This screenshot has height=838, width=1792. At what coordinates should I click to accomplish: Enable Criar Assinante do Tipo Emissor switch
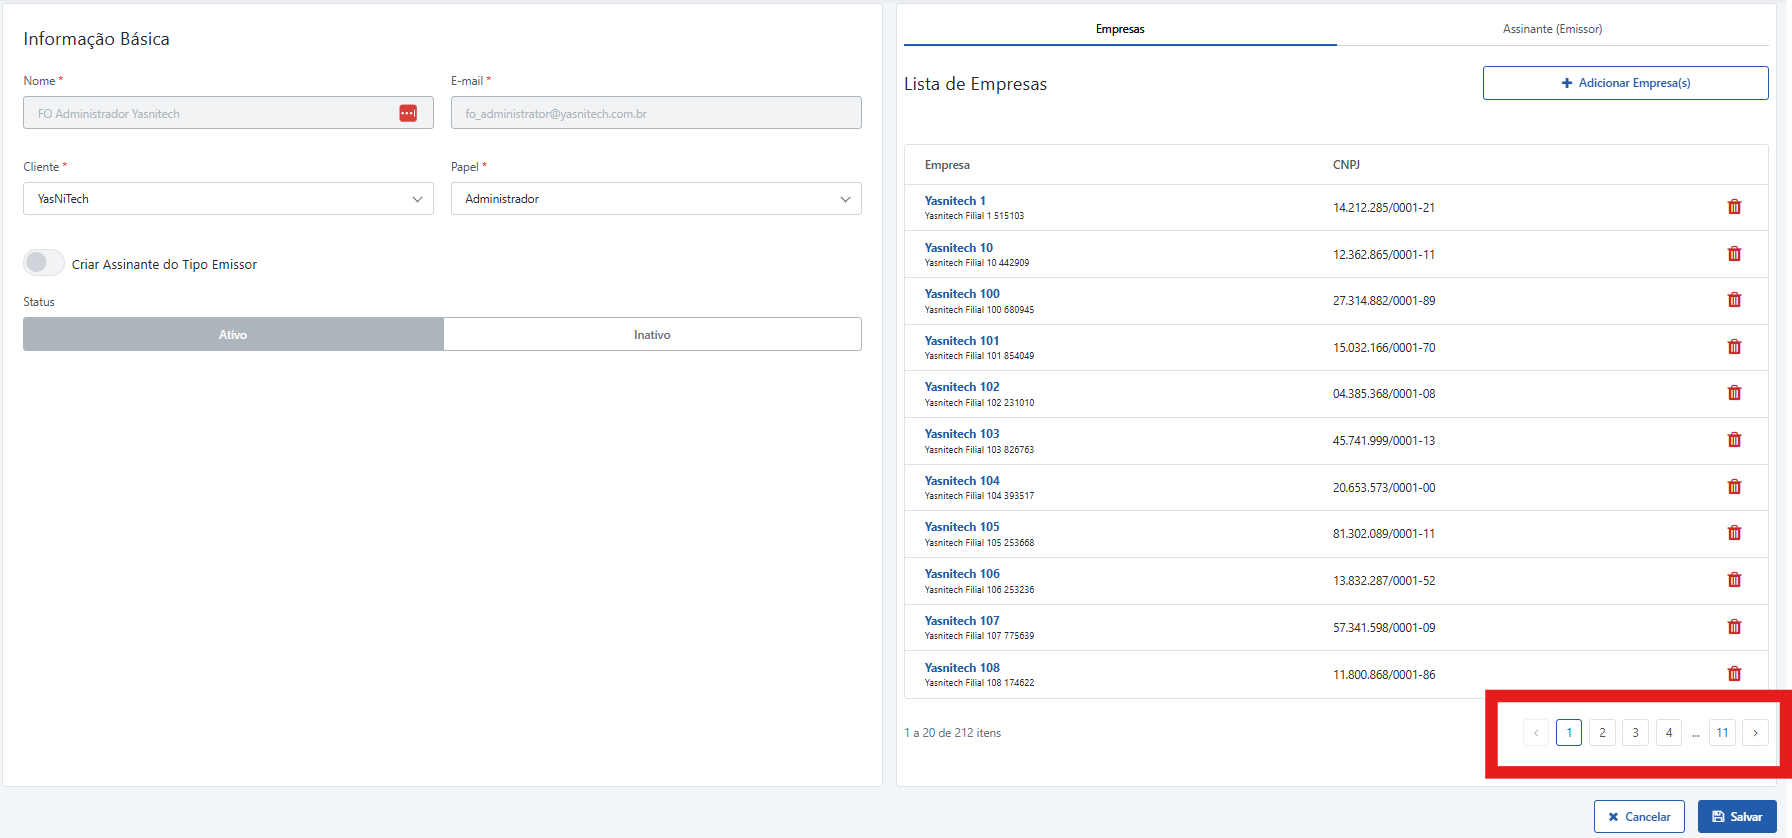tap(44, 263)
